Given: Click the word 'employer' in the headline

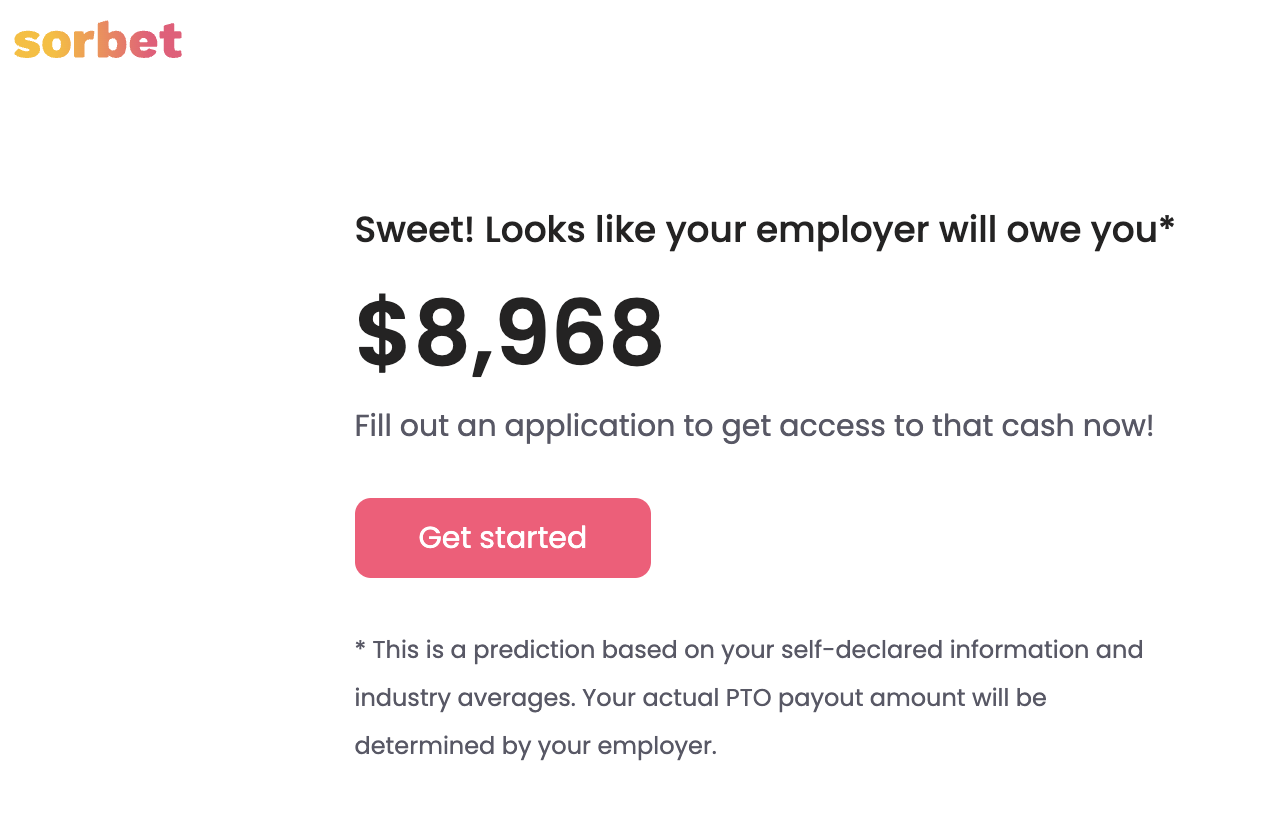Looking at the screenshot, I should [x=842, y=232].
